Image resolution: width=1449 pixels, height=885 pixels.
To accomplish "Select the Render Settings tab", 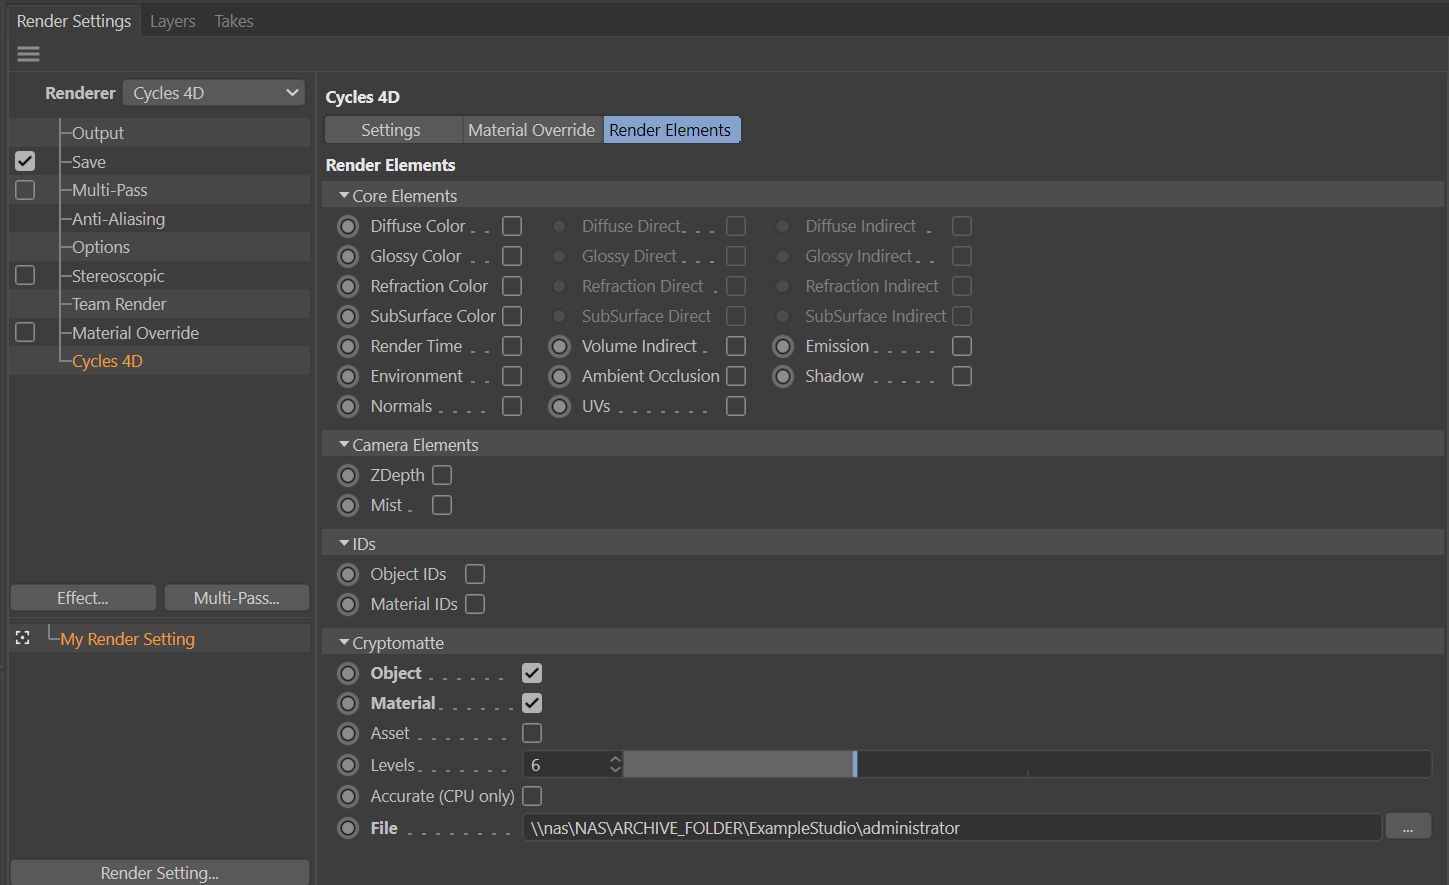I will point(74,21).
